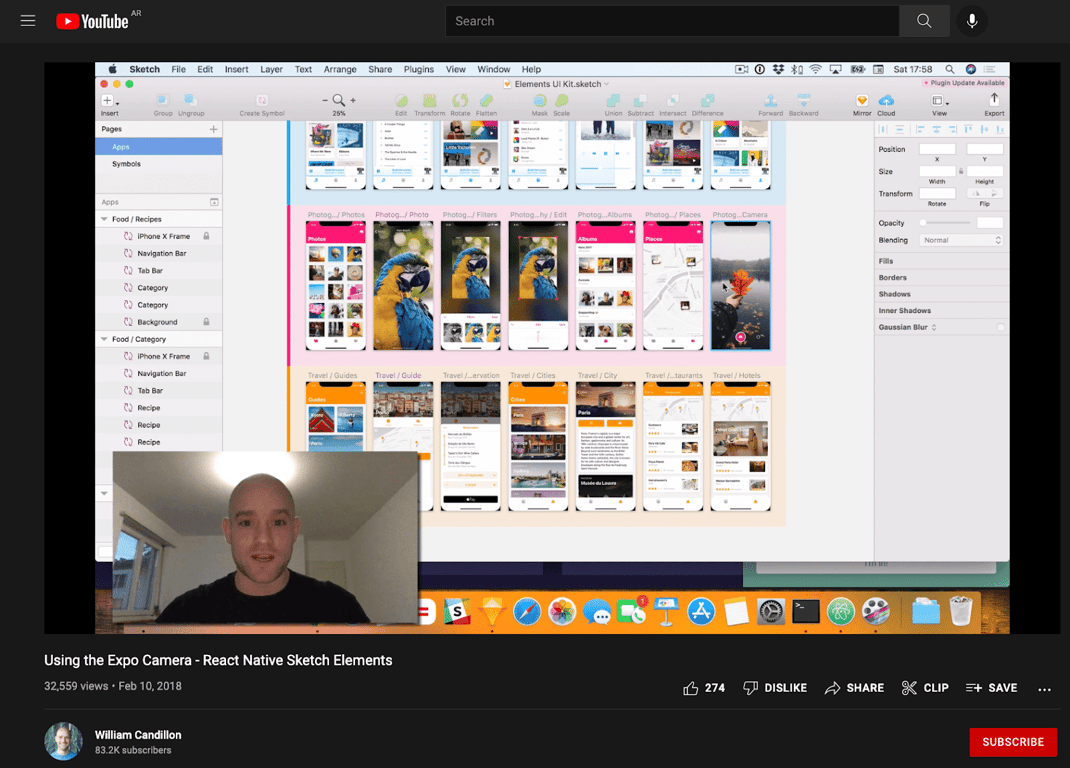
Task: Adjust the Opacity slider
Action: click(945, 223)
